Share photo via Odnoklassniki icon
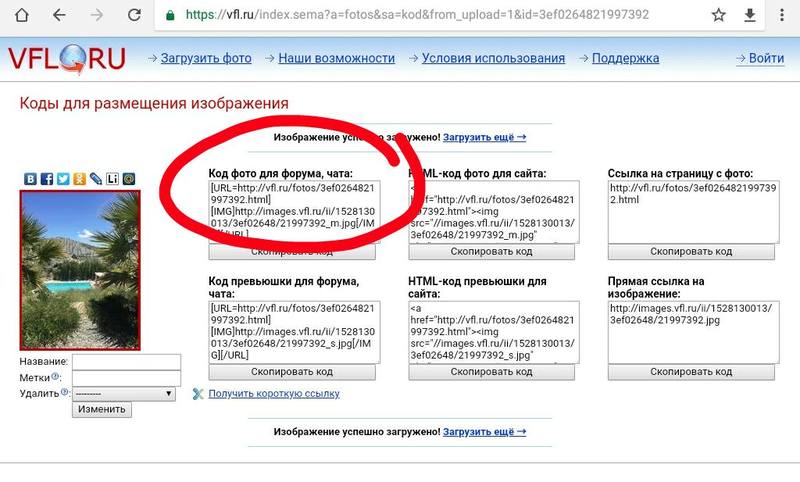 [x=79, y=180]
